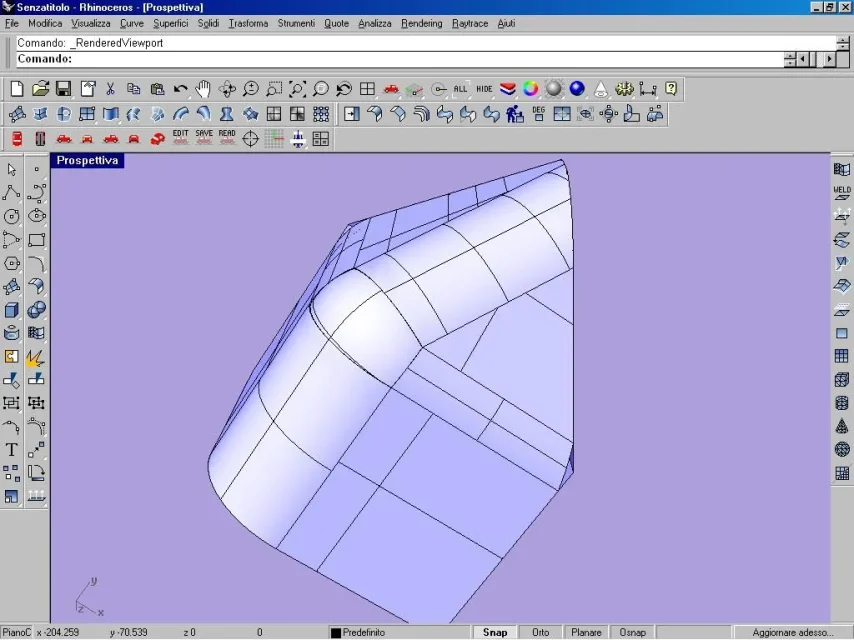Viewport: 854px width, 640px height.
Task: Open the File menu
Action: (11, 23)
